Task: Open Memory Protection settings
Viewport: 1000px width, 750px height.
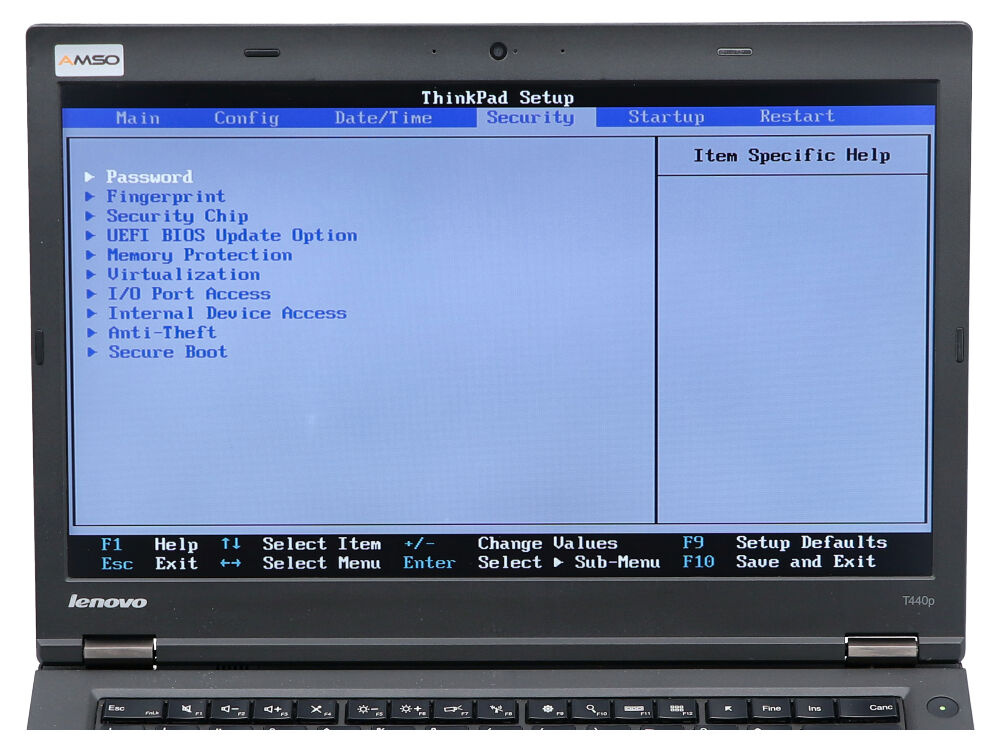Action: 199,255
